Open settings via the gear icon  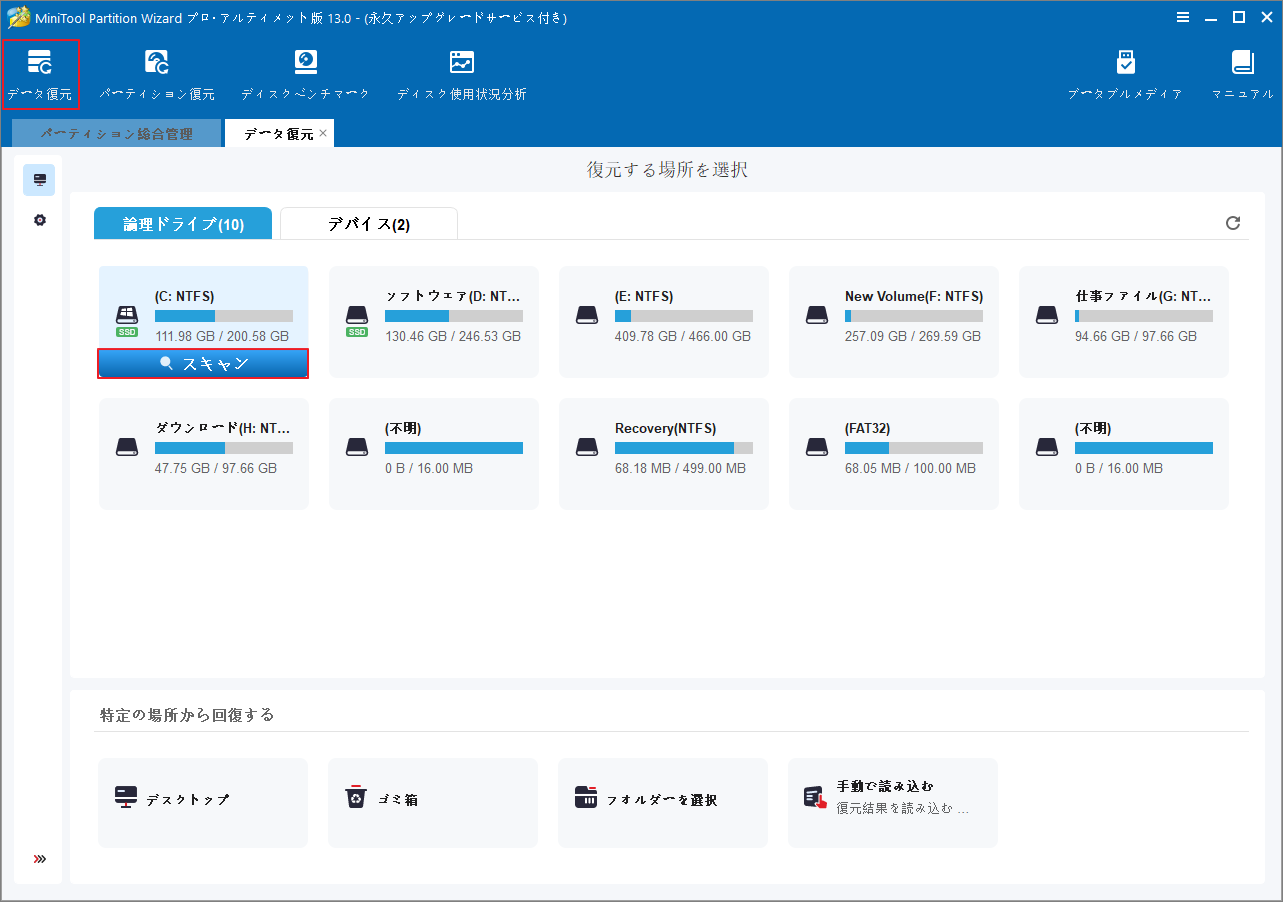[39, 219]
